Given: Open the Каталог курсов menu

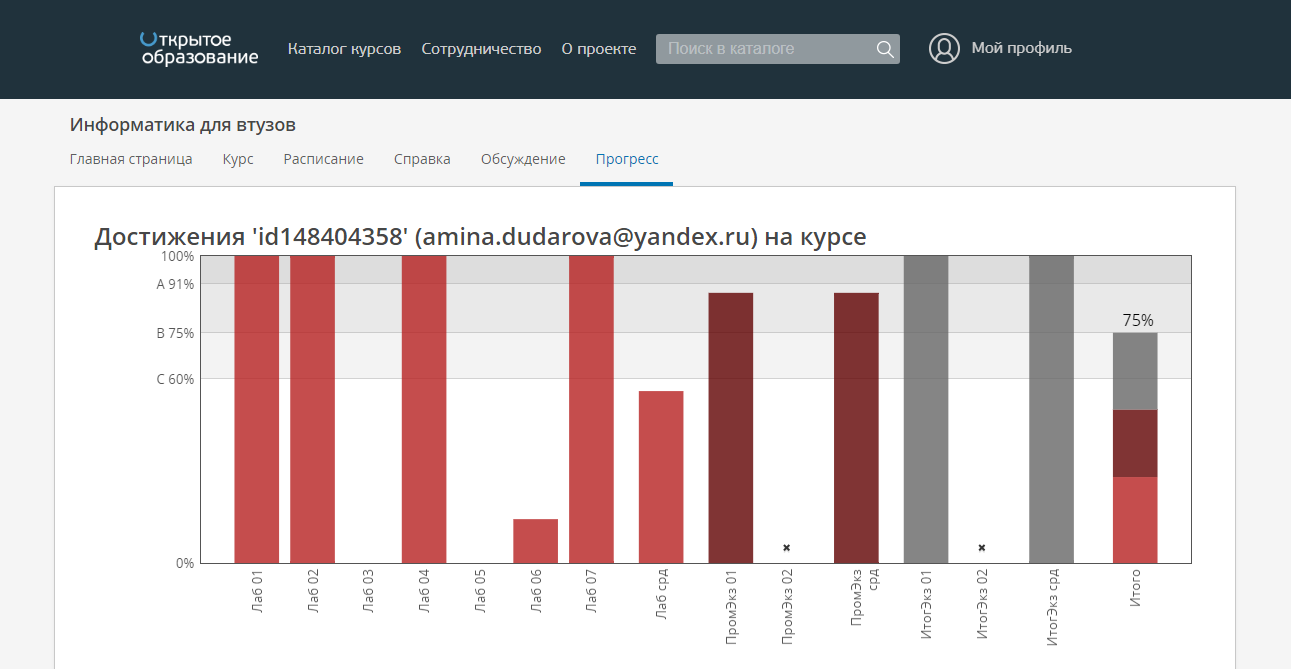Looking at the screenshot, I should click(x=344, y=49).
